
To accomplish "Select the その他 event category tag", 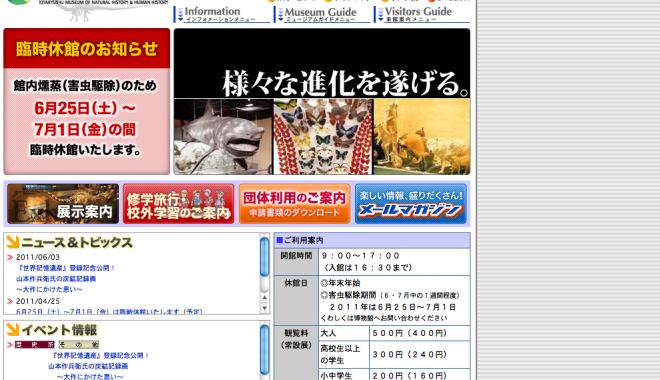I will [x=79, y=345].
